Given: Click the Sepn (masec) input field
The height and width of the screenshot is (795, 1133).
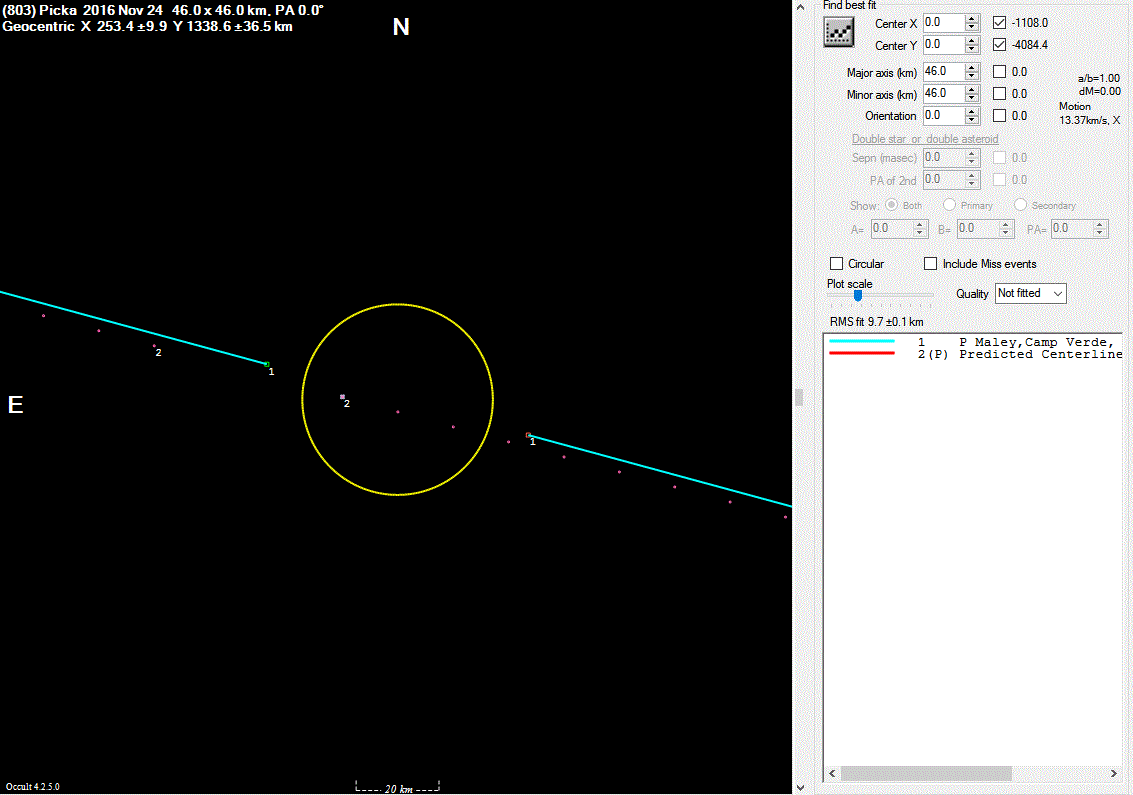Looking at the screenshot, I should coord(944,158).
